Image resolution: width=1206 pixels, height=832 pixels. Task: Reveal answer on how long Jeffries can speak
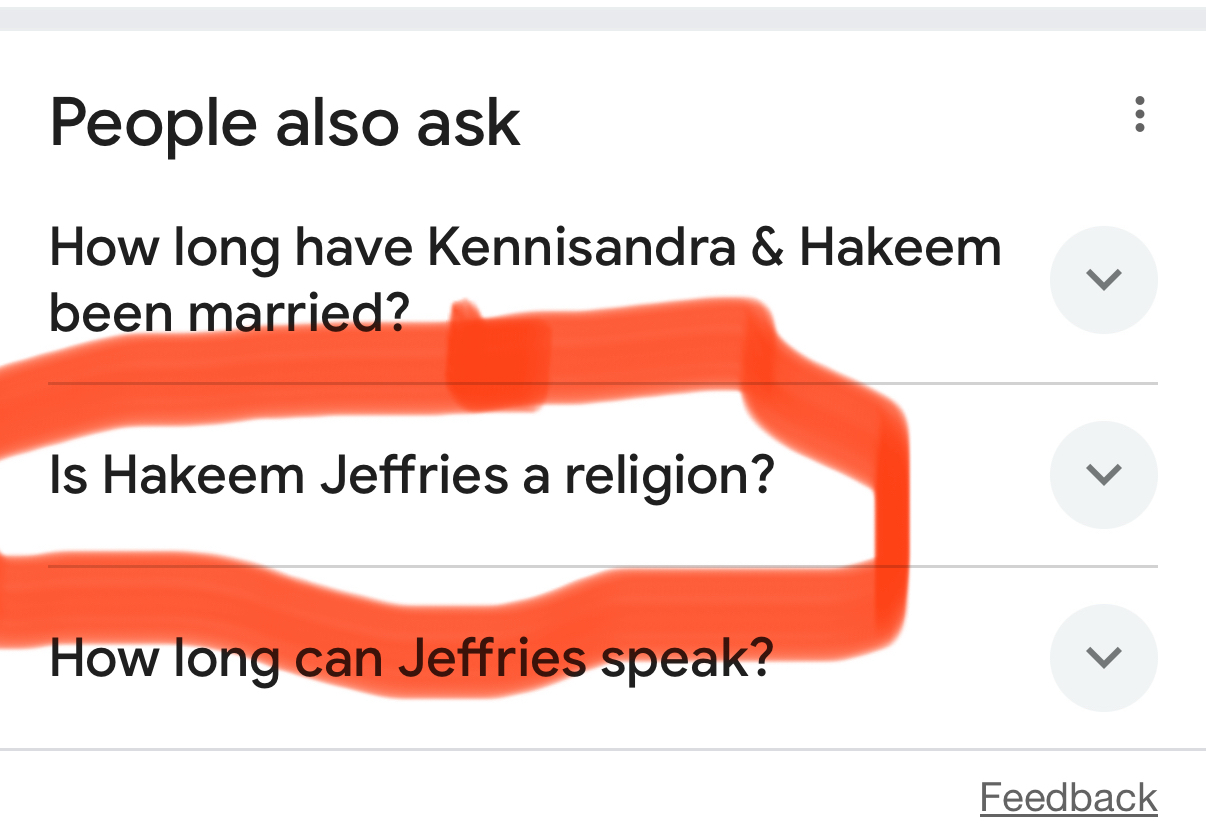click(1103, 657)
